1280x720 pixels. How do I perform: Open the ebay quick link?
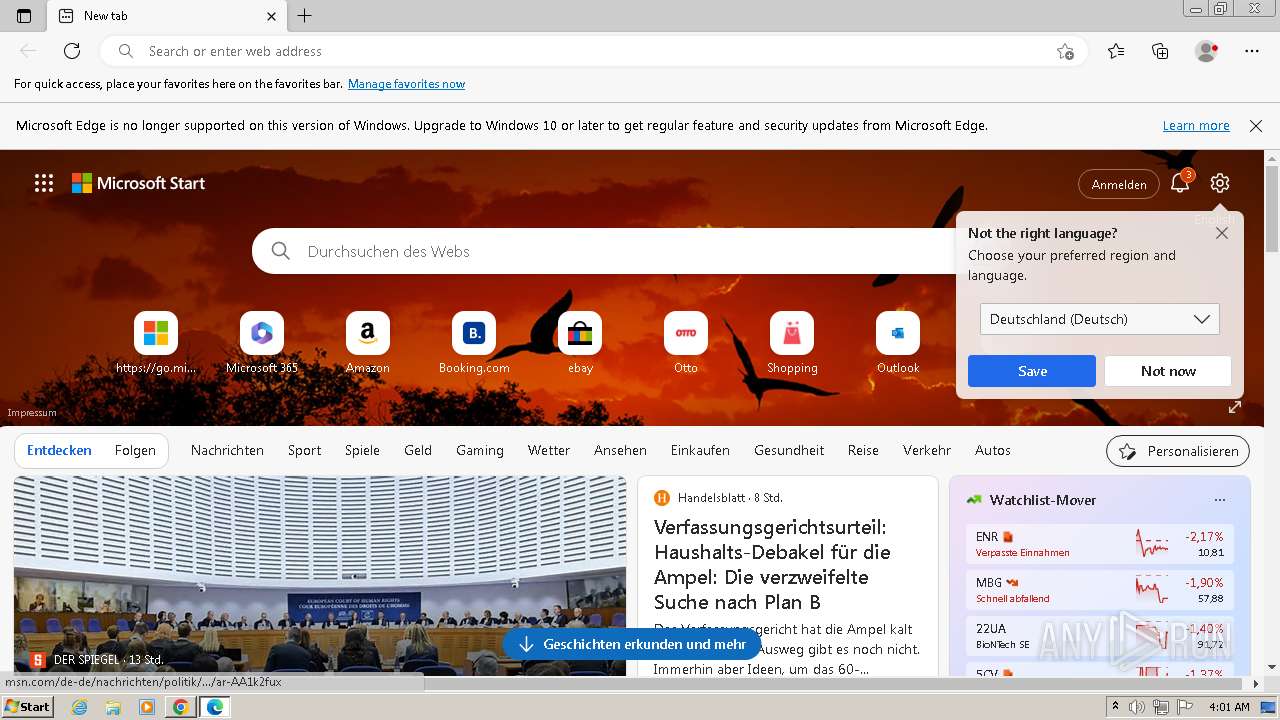click(580, 343)
